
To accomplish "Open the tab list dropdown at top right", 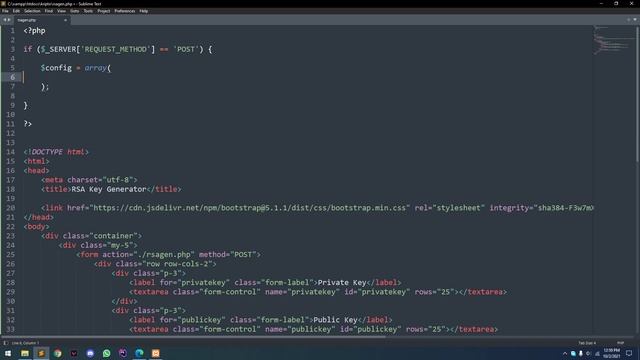I will (635, 20).
